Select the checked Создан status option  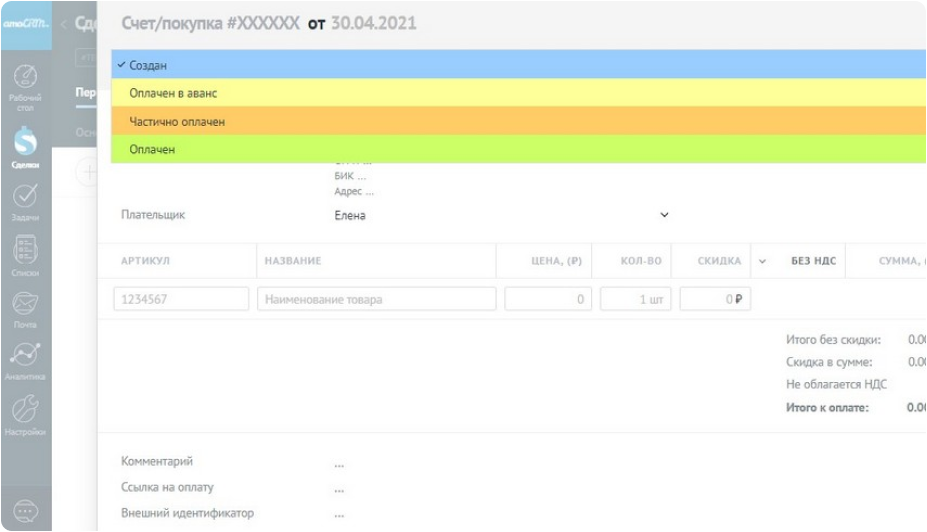[x=148, y=65]
